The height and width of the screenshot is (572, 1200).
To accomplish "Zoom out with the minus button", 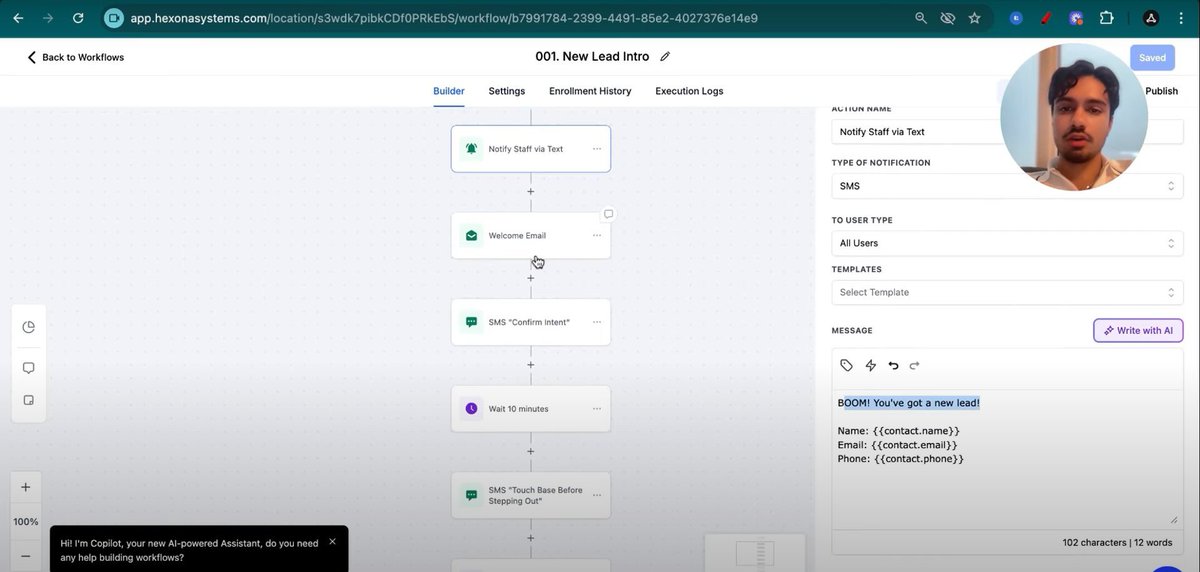I will [x=26, y=556].
